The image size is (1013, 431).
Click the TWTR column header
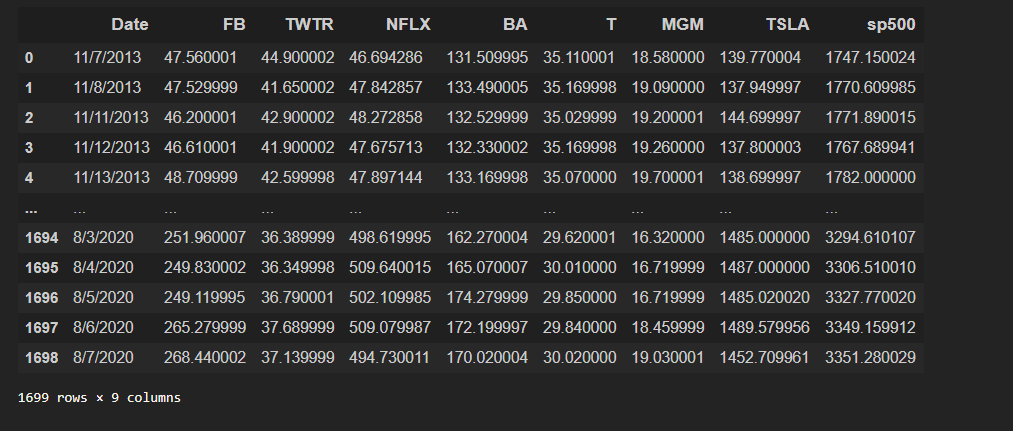317,23
